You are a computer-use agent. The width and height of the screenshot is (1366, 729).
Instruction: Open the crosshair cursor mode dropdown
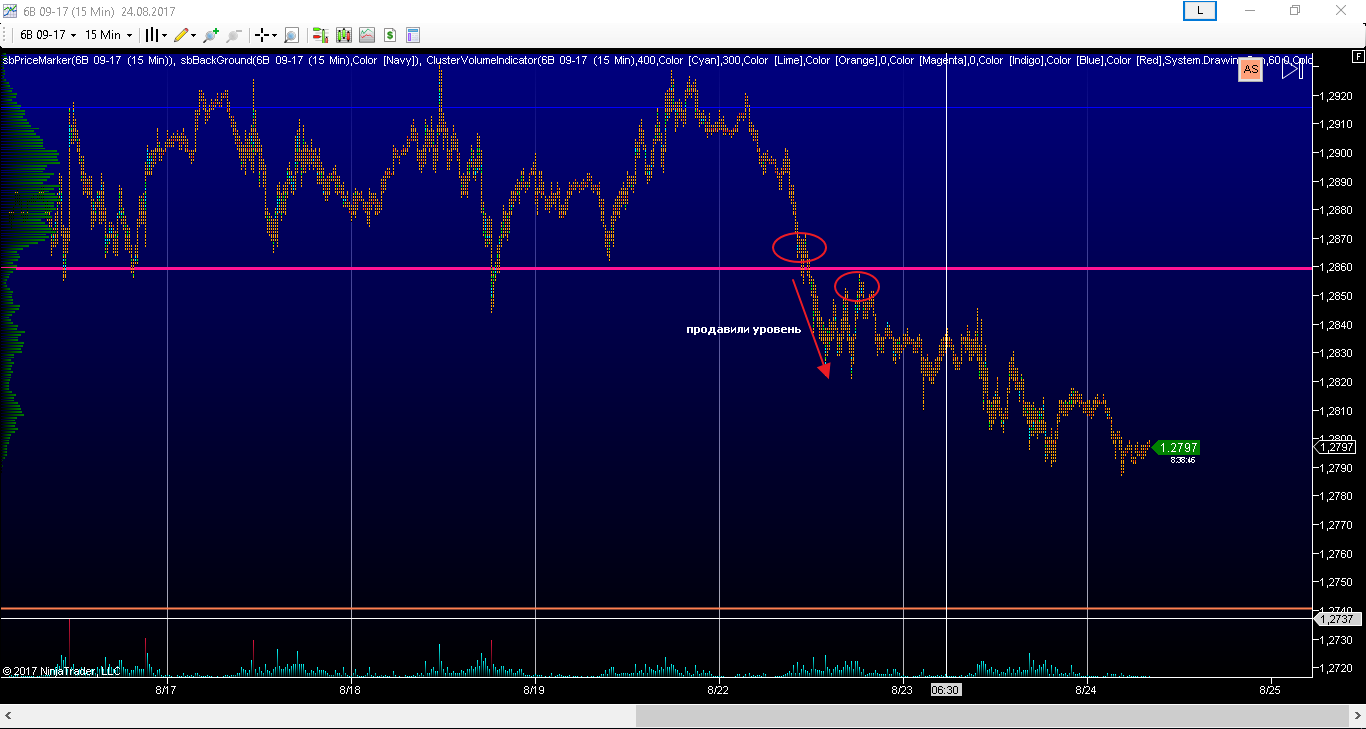[x=266, y=35]
